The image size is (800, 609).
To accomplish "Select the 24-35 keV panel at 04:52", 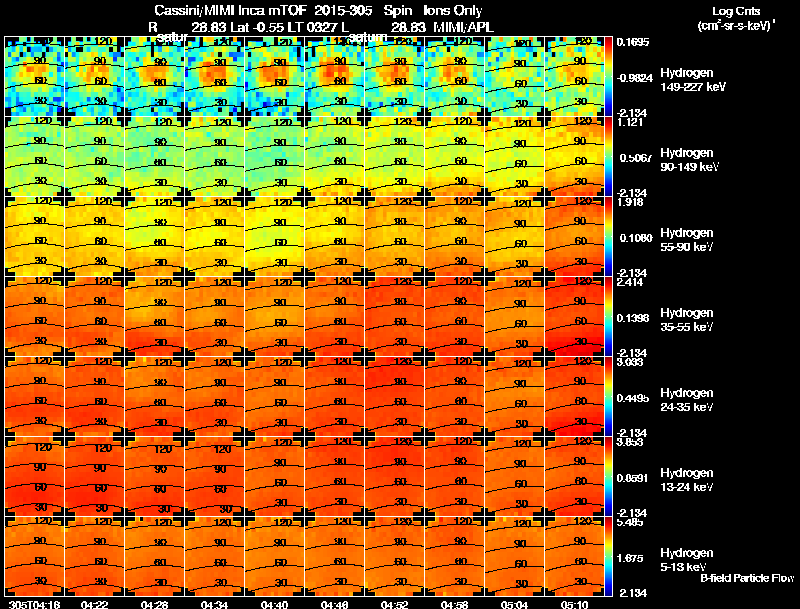I will pyautogui.click(x=395, y=396).
